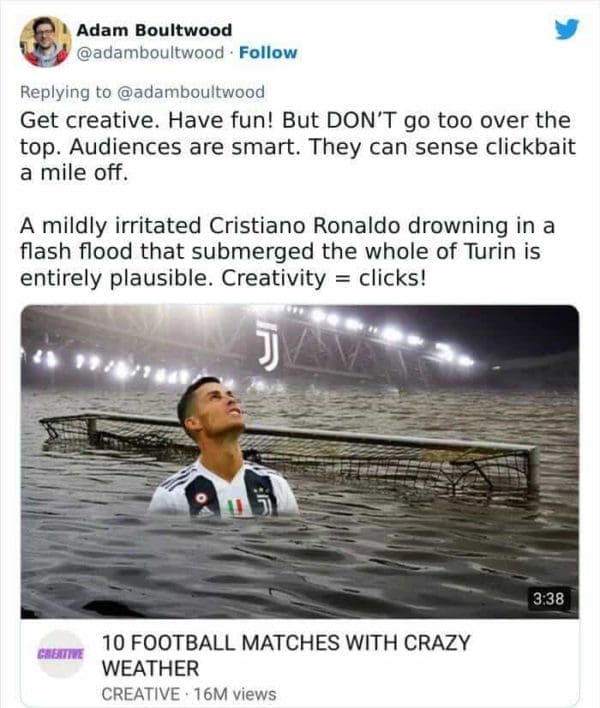Click Adam Boultwood's profile avatar
The image size is (600, 708).
44,41
